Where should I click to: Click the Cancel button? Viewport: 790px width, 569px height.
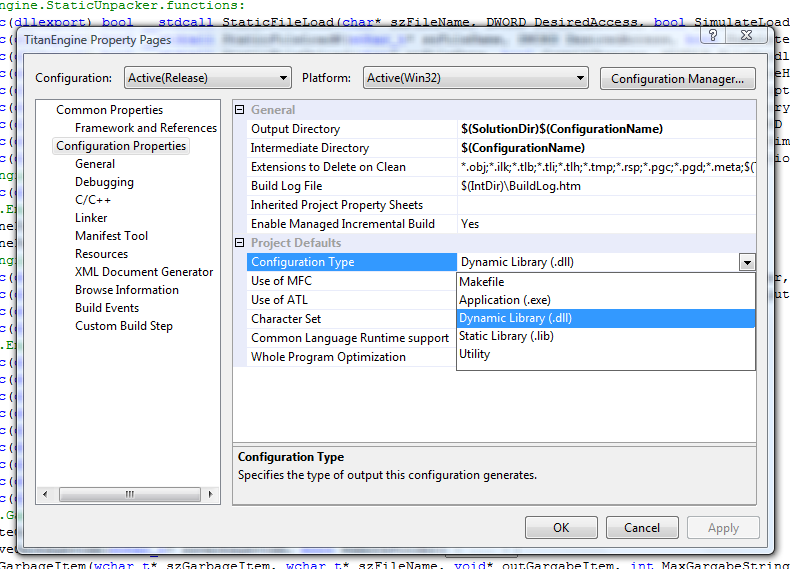[642, 528]
